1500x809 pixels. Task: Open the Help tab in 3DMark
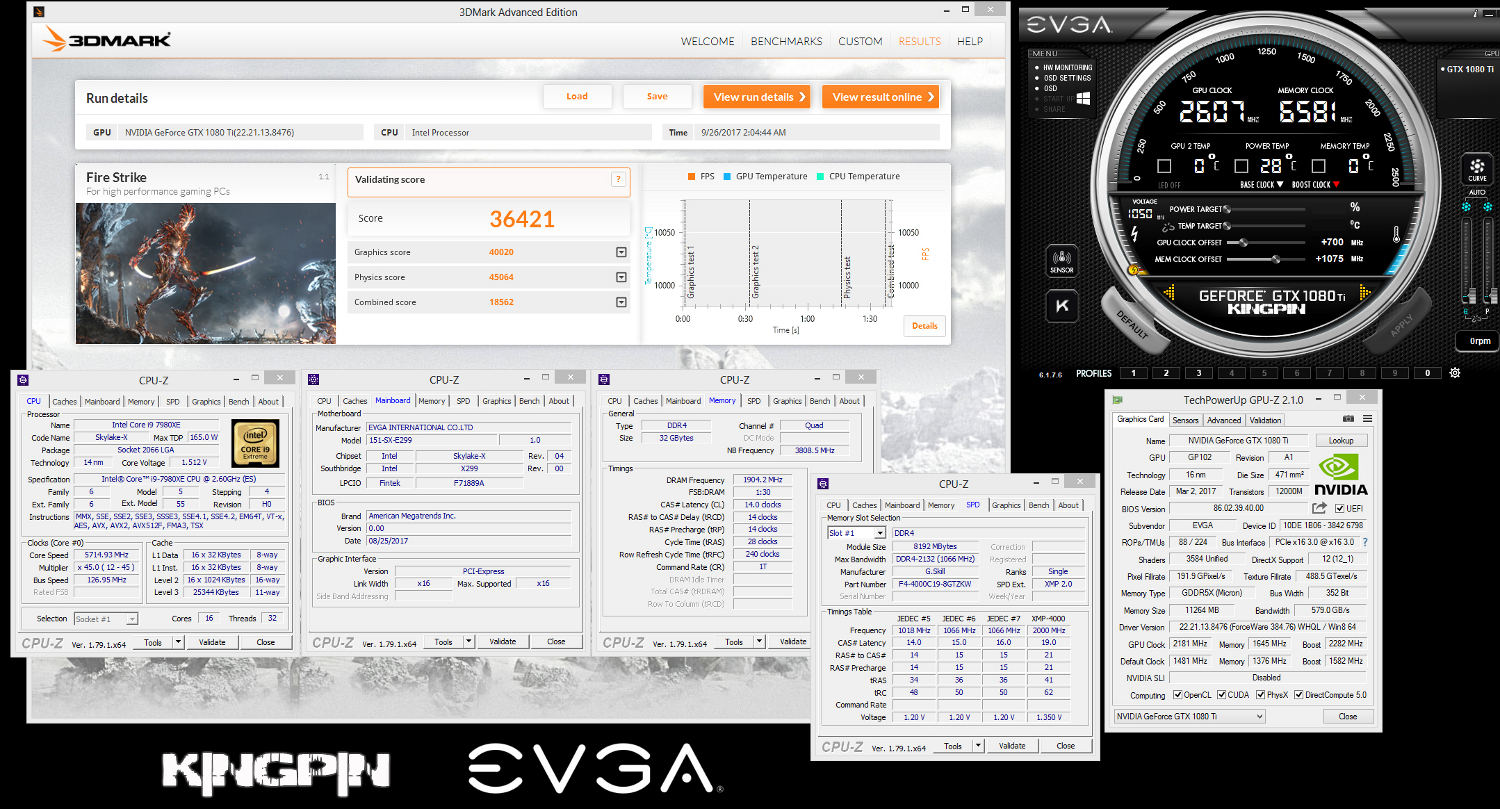(970, 42)
